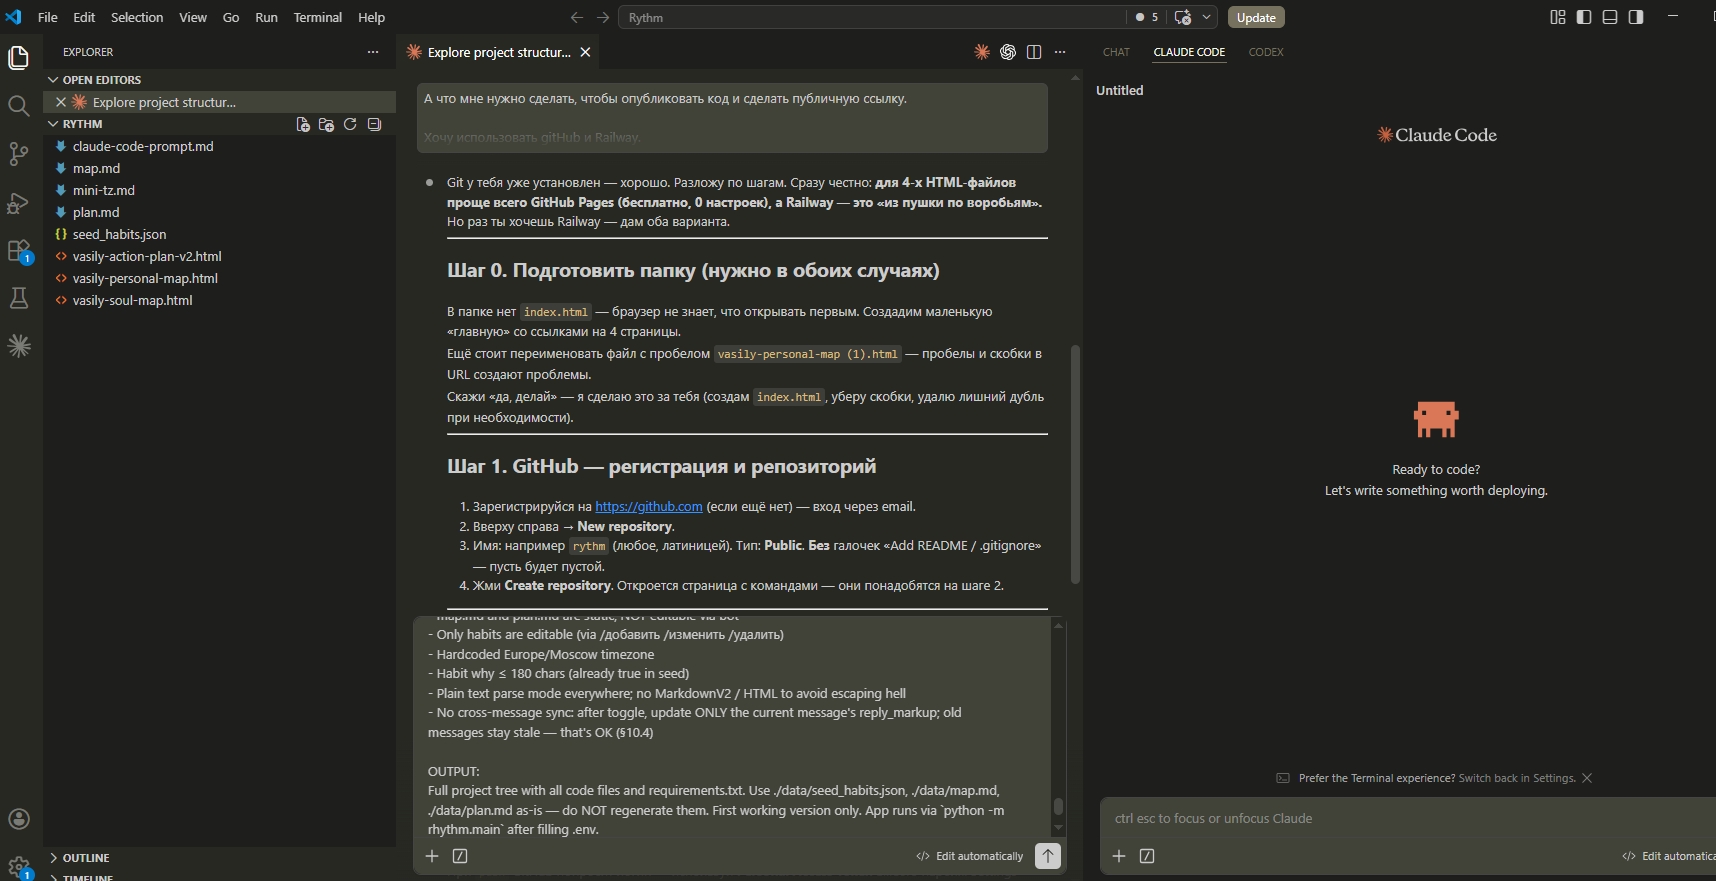Toggle the bottom Panel visibility
1716x881 pixels.
(x=1610, y=17)
